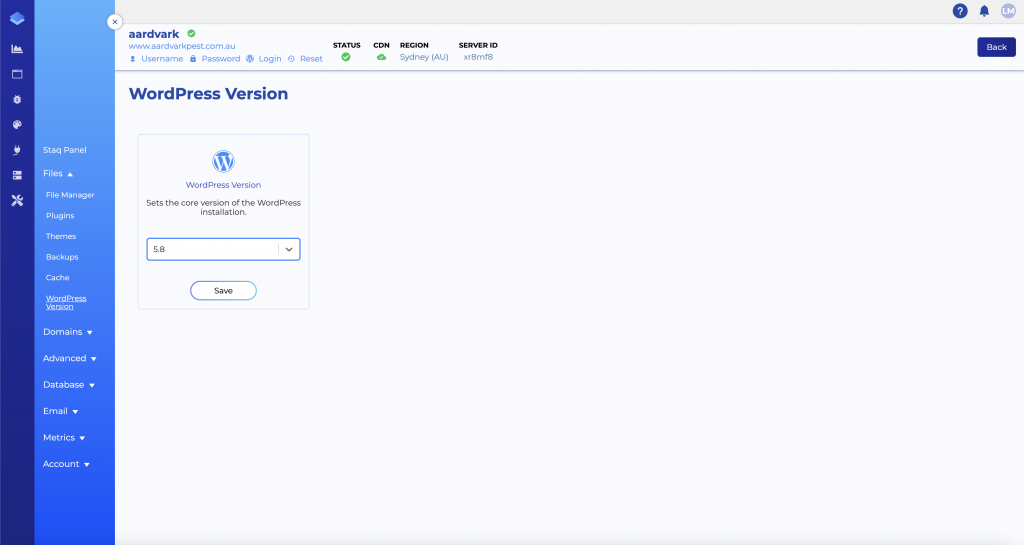
Task: Open the palette themes icon in sidebar
Action: point(17,125)
